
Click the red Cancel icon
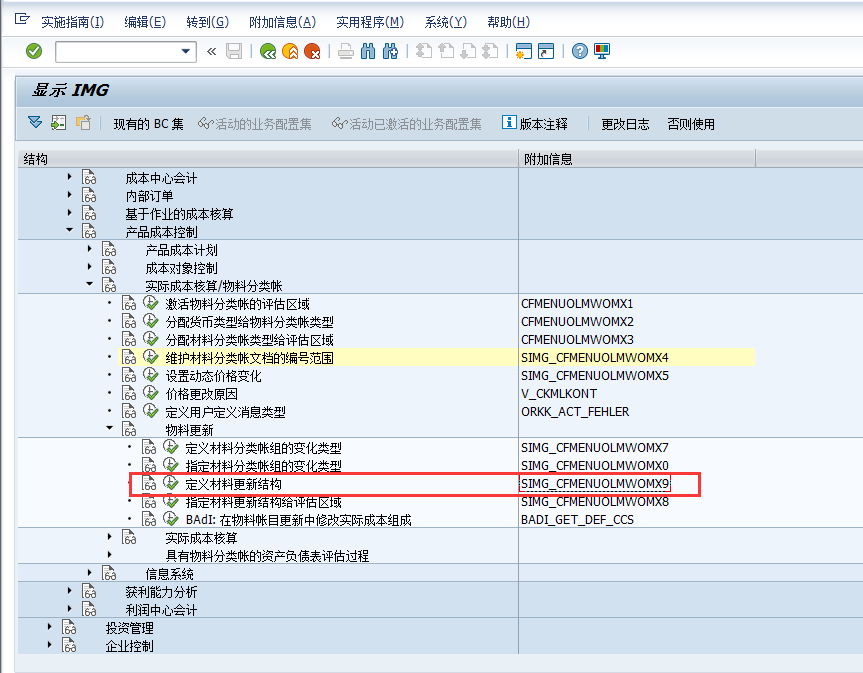click(311, 51)
